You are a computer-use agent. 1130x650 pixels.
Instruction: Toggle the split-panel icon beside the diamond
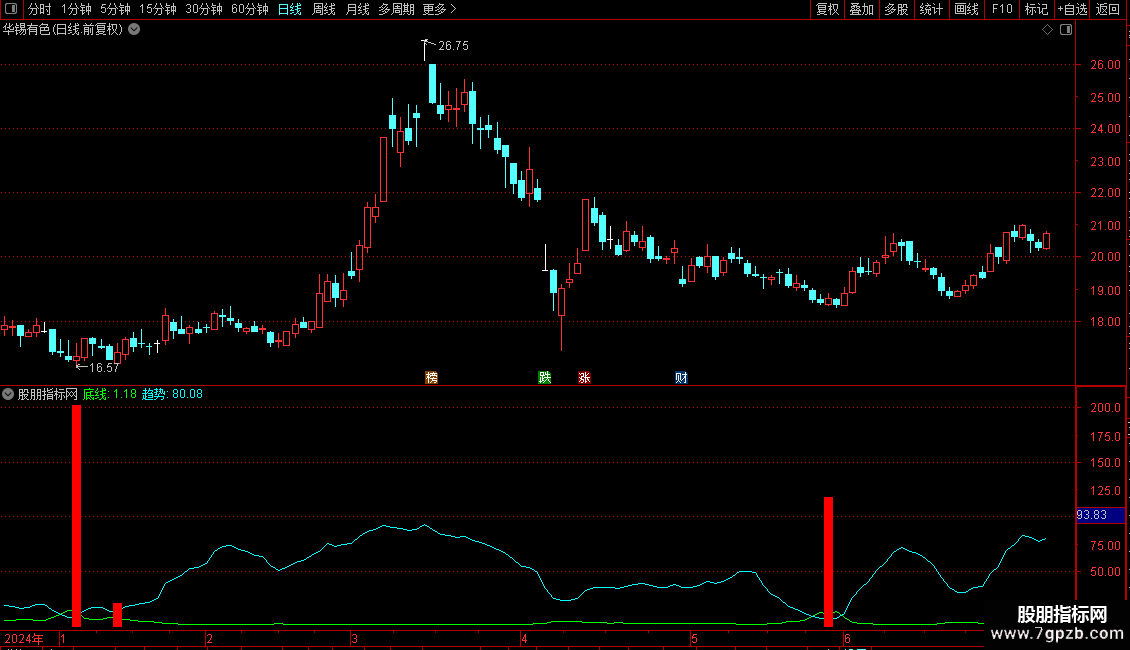click(1066, 30)
